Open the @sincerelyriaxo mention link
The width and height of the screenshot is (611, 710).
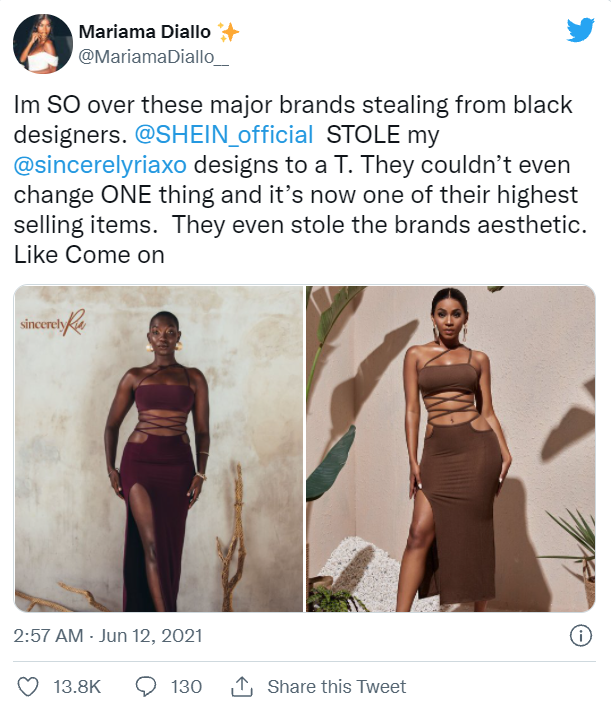(100, 165)
